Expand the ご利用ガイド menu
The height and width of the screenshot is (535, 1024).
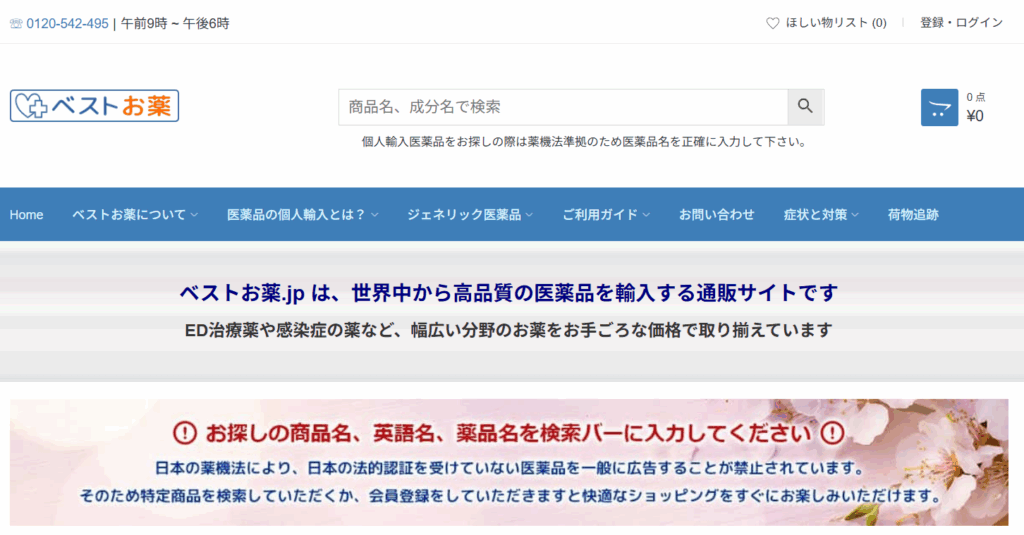click(606, 215)
